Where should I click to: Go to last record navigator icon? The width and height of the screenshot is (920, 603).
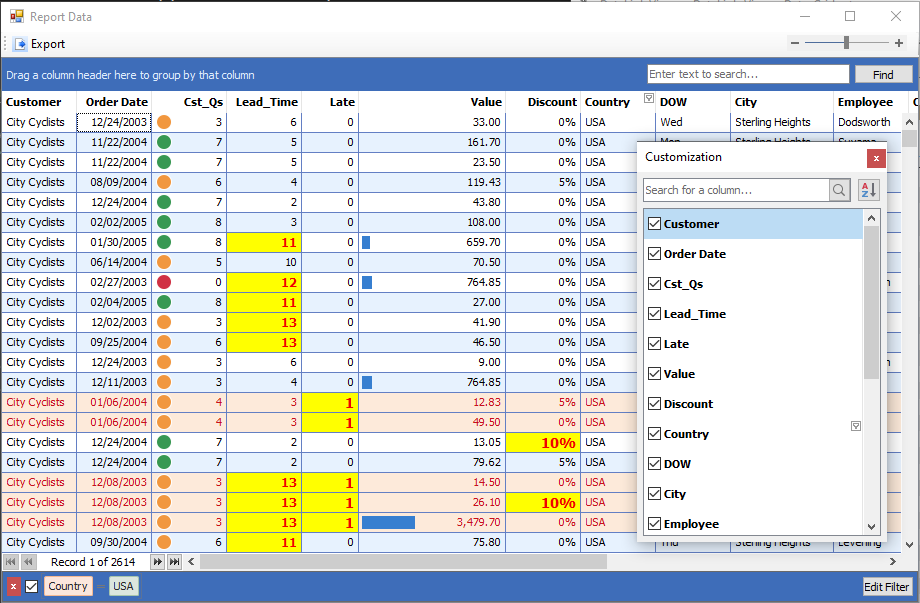point(174,562)
